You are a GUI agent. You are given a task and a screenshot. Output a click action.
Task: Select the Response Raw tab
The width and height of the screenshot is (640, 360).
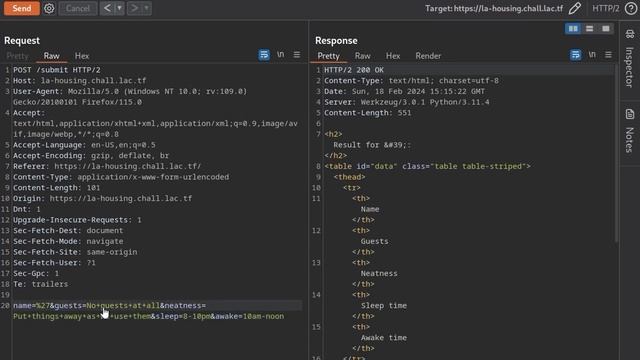(x=362, y=56)
